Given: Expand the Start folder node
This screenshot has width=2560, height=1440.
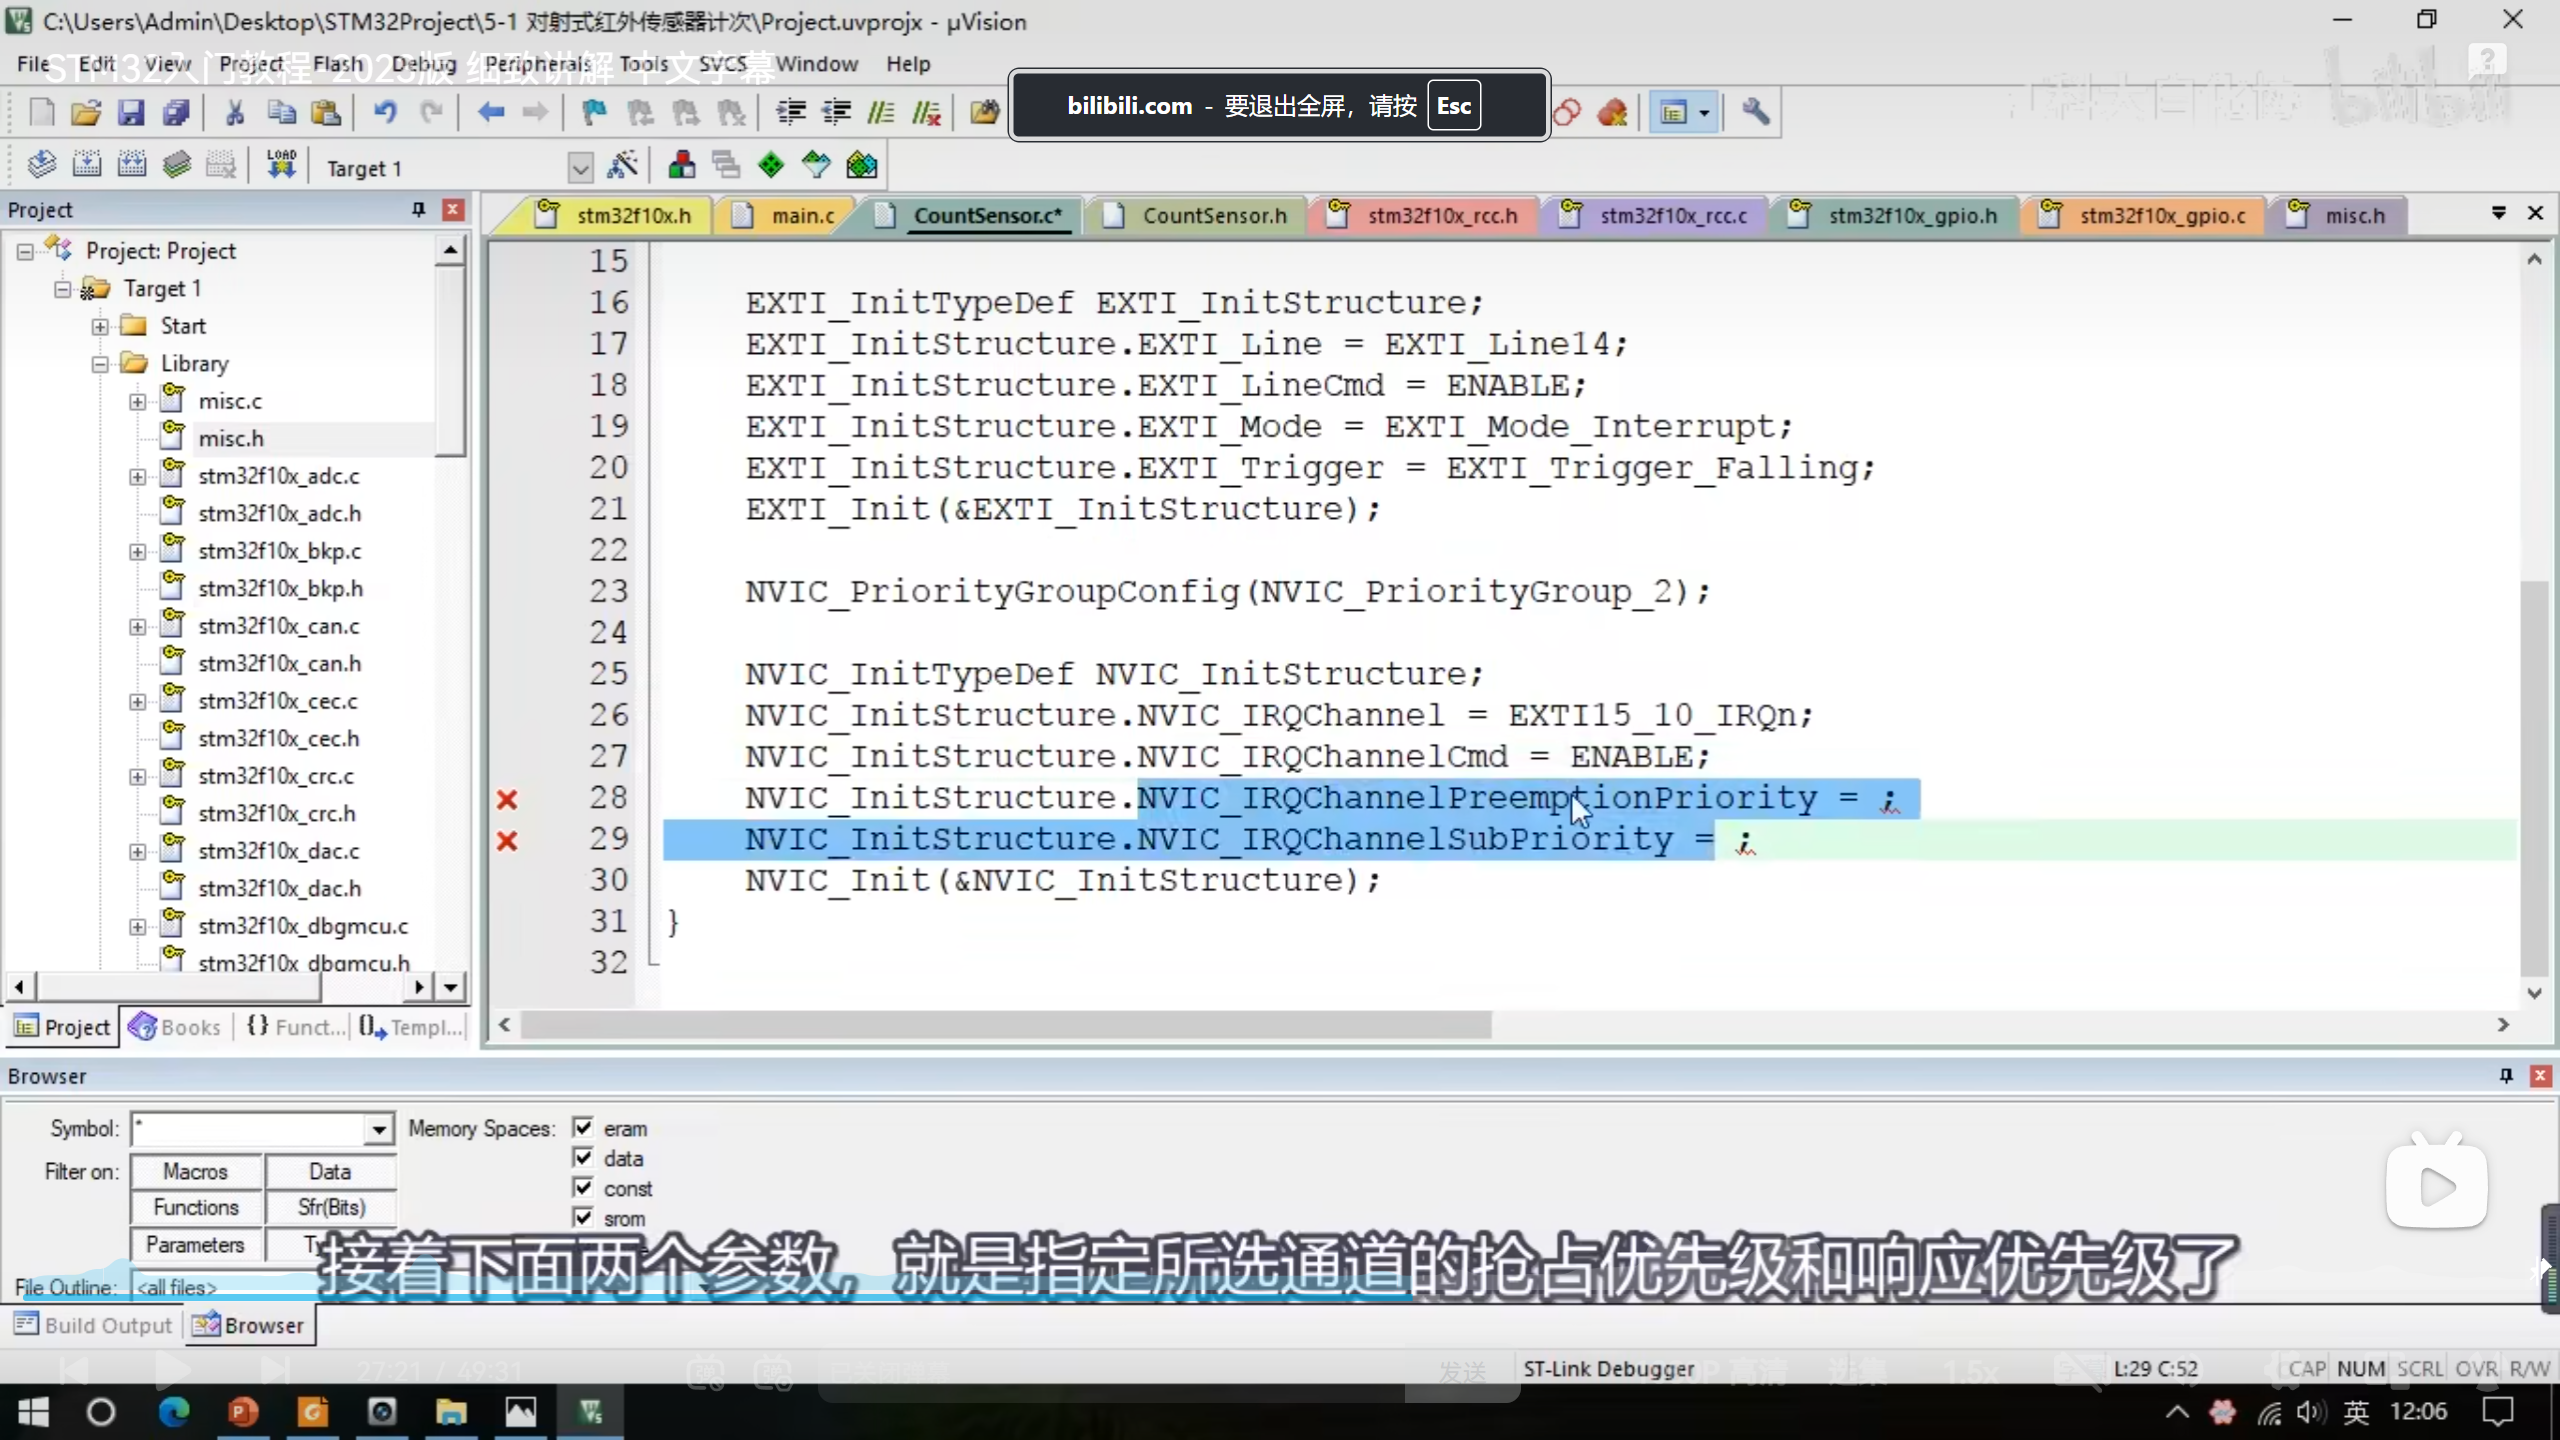Looking at the screenshot, I should coord(100,326).
